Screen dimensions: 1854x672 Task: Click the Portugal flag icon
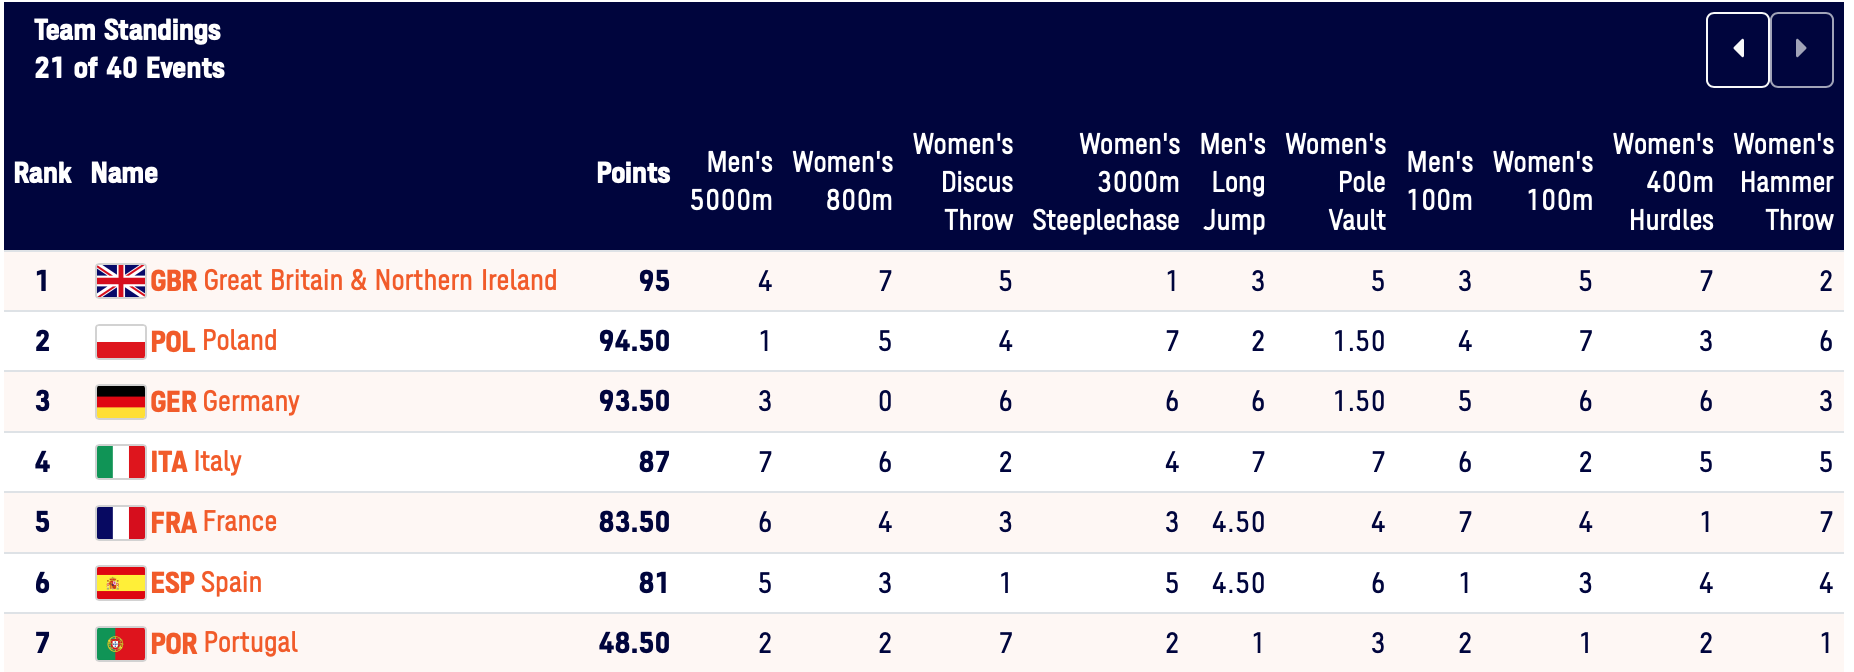pos(120,643)
